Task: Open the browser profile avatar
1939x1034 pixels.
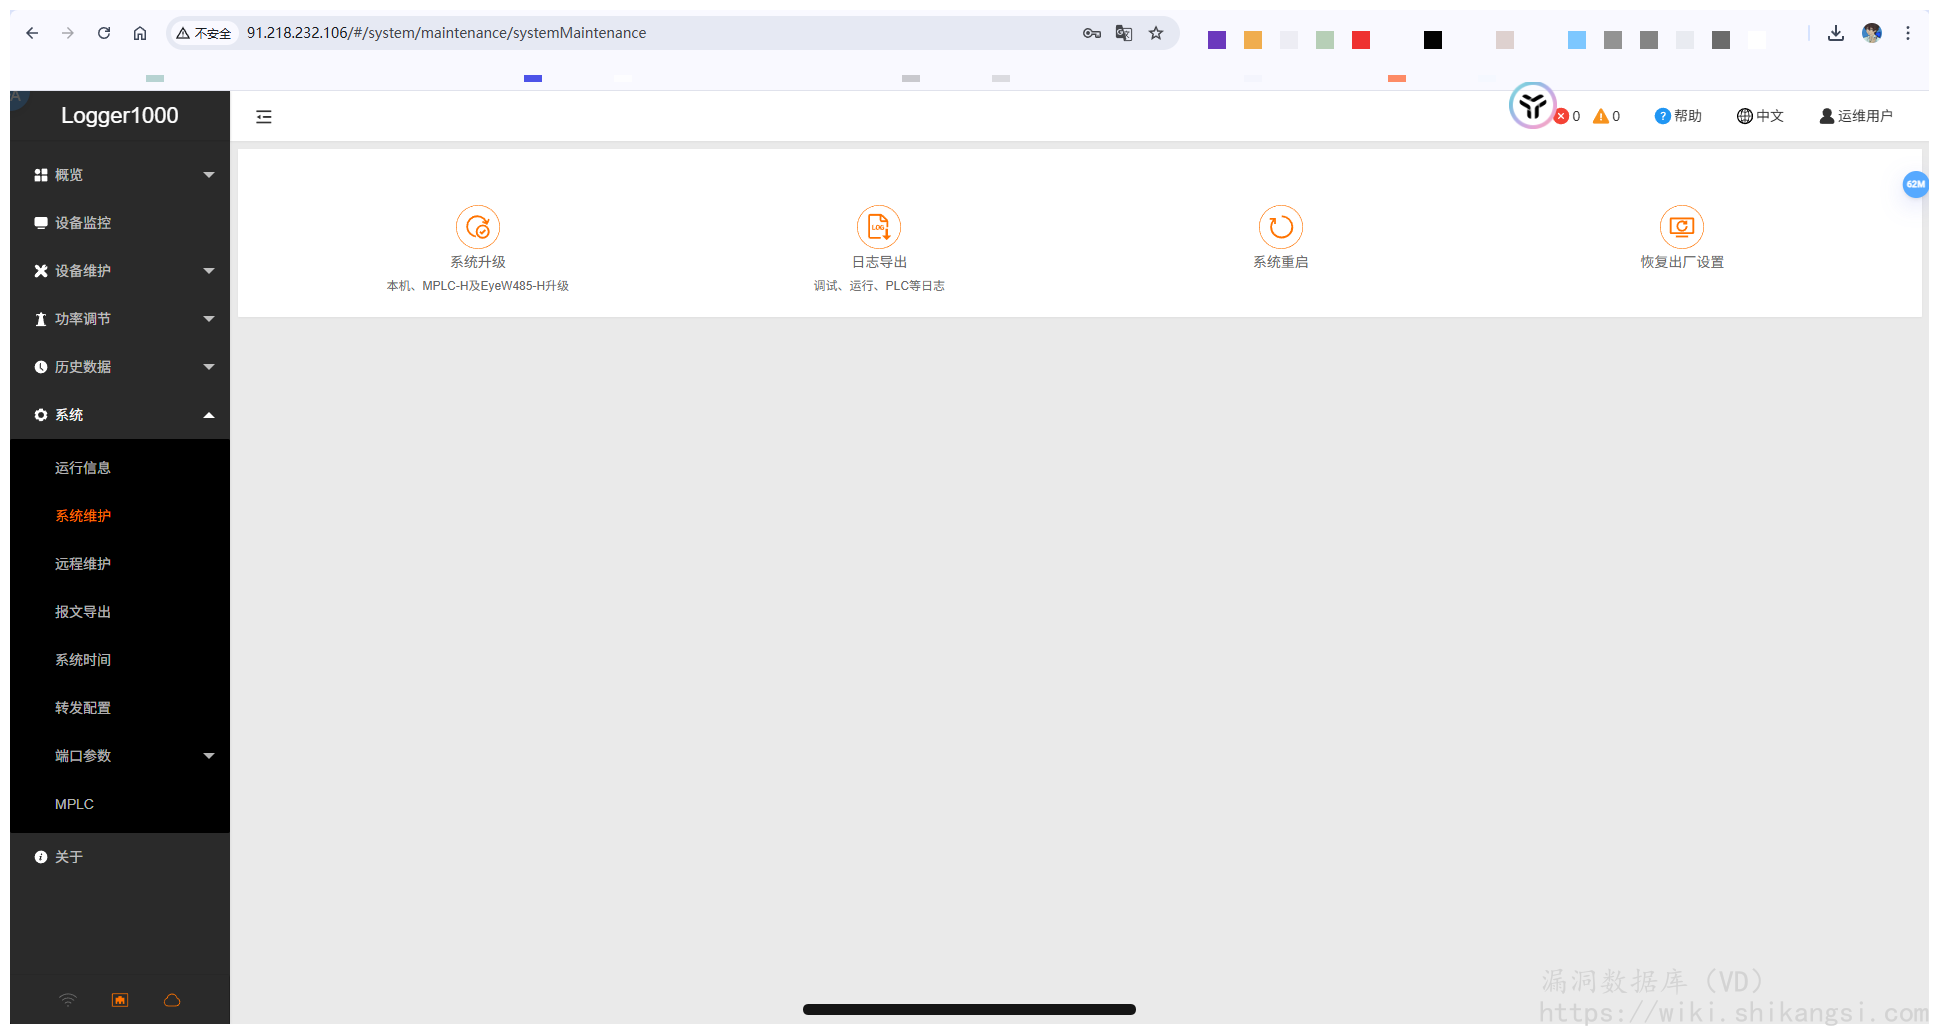Action: click(x=1872, y=33)
